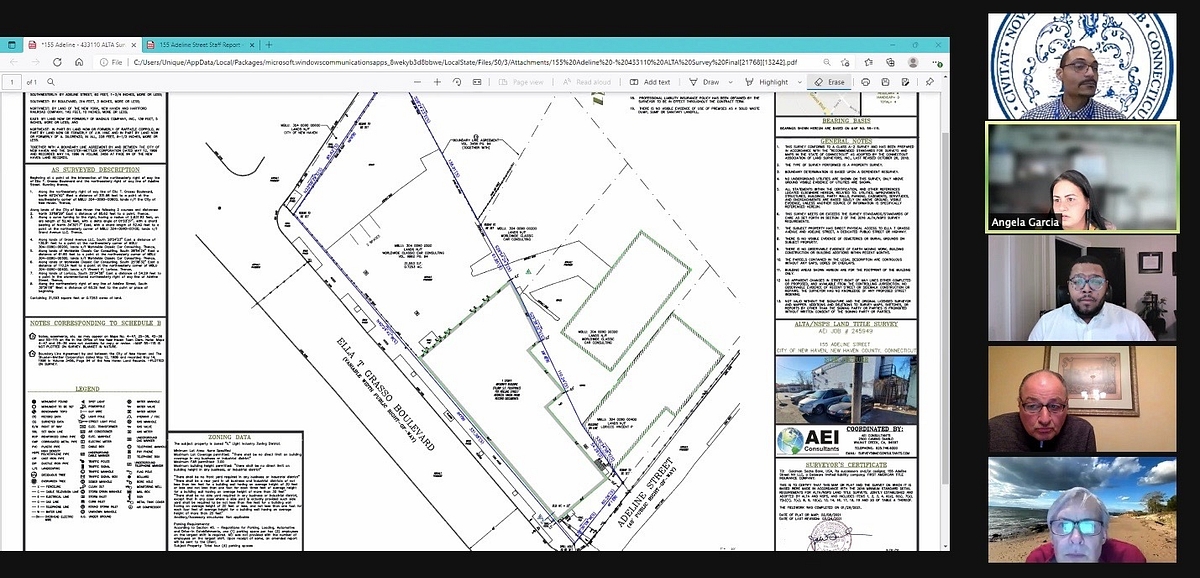Print the PDF document
Image resolution: width=1200 pixels, height=578 pixels.
click(x=866, y=82)
